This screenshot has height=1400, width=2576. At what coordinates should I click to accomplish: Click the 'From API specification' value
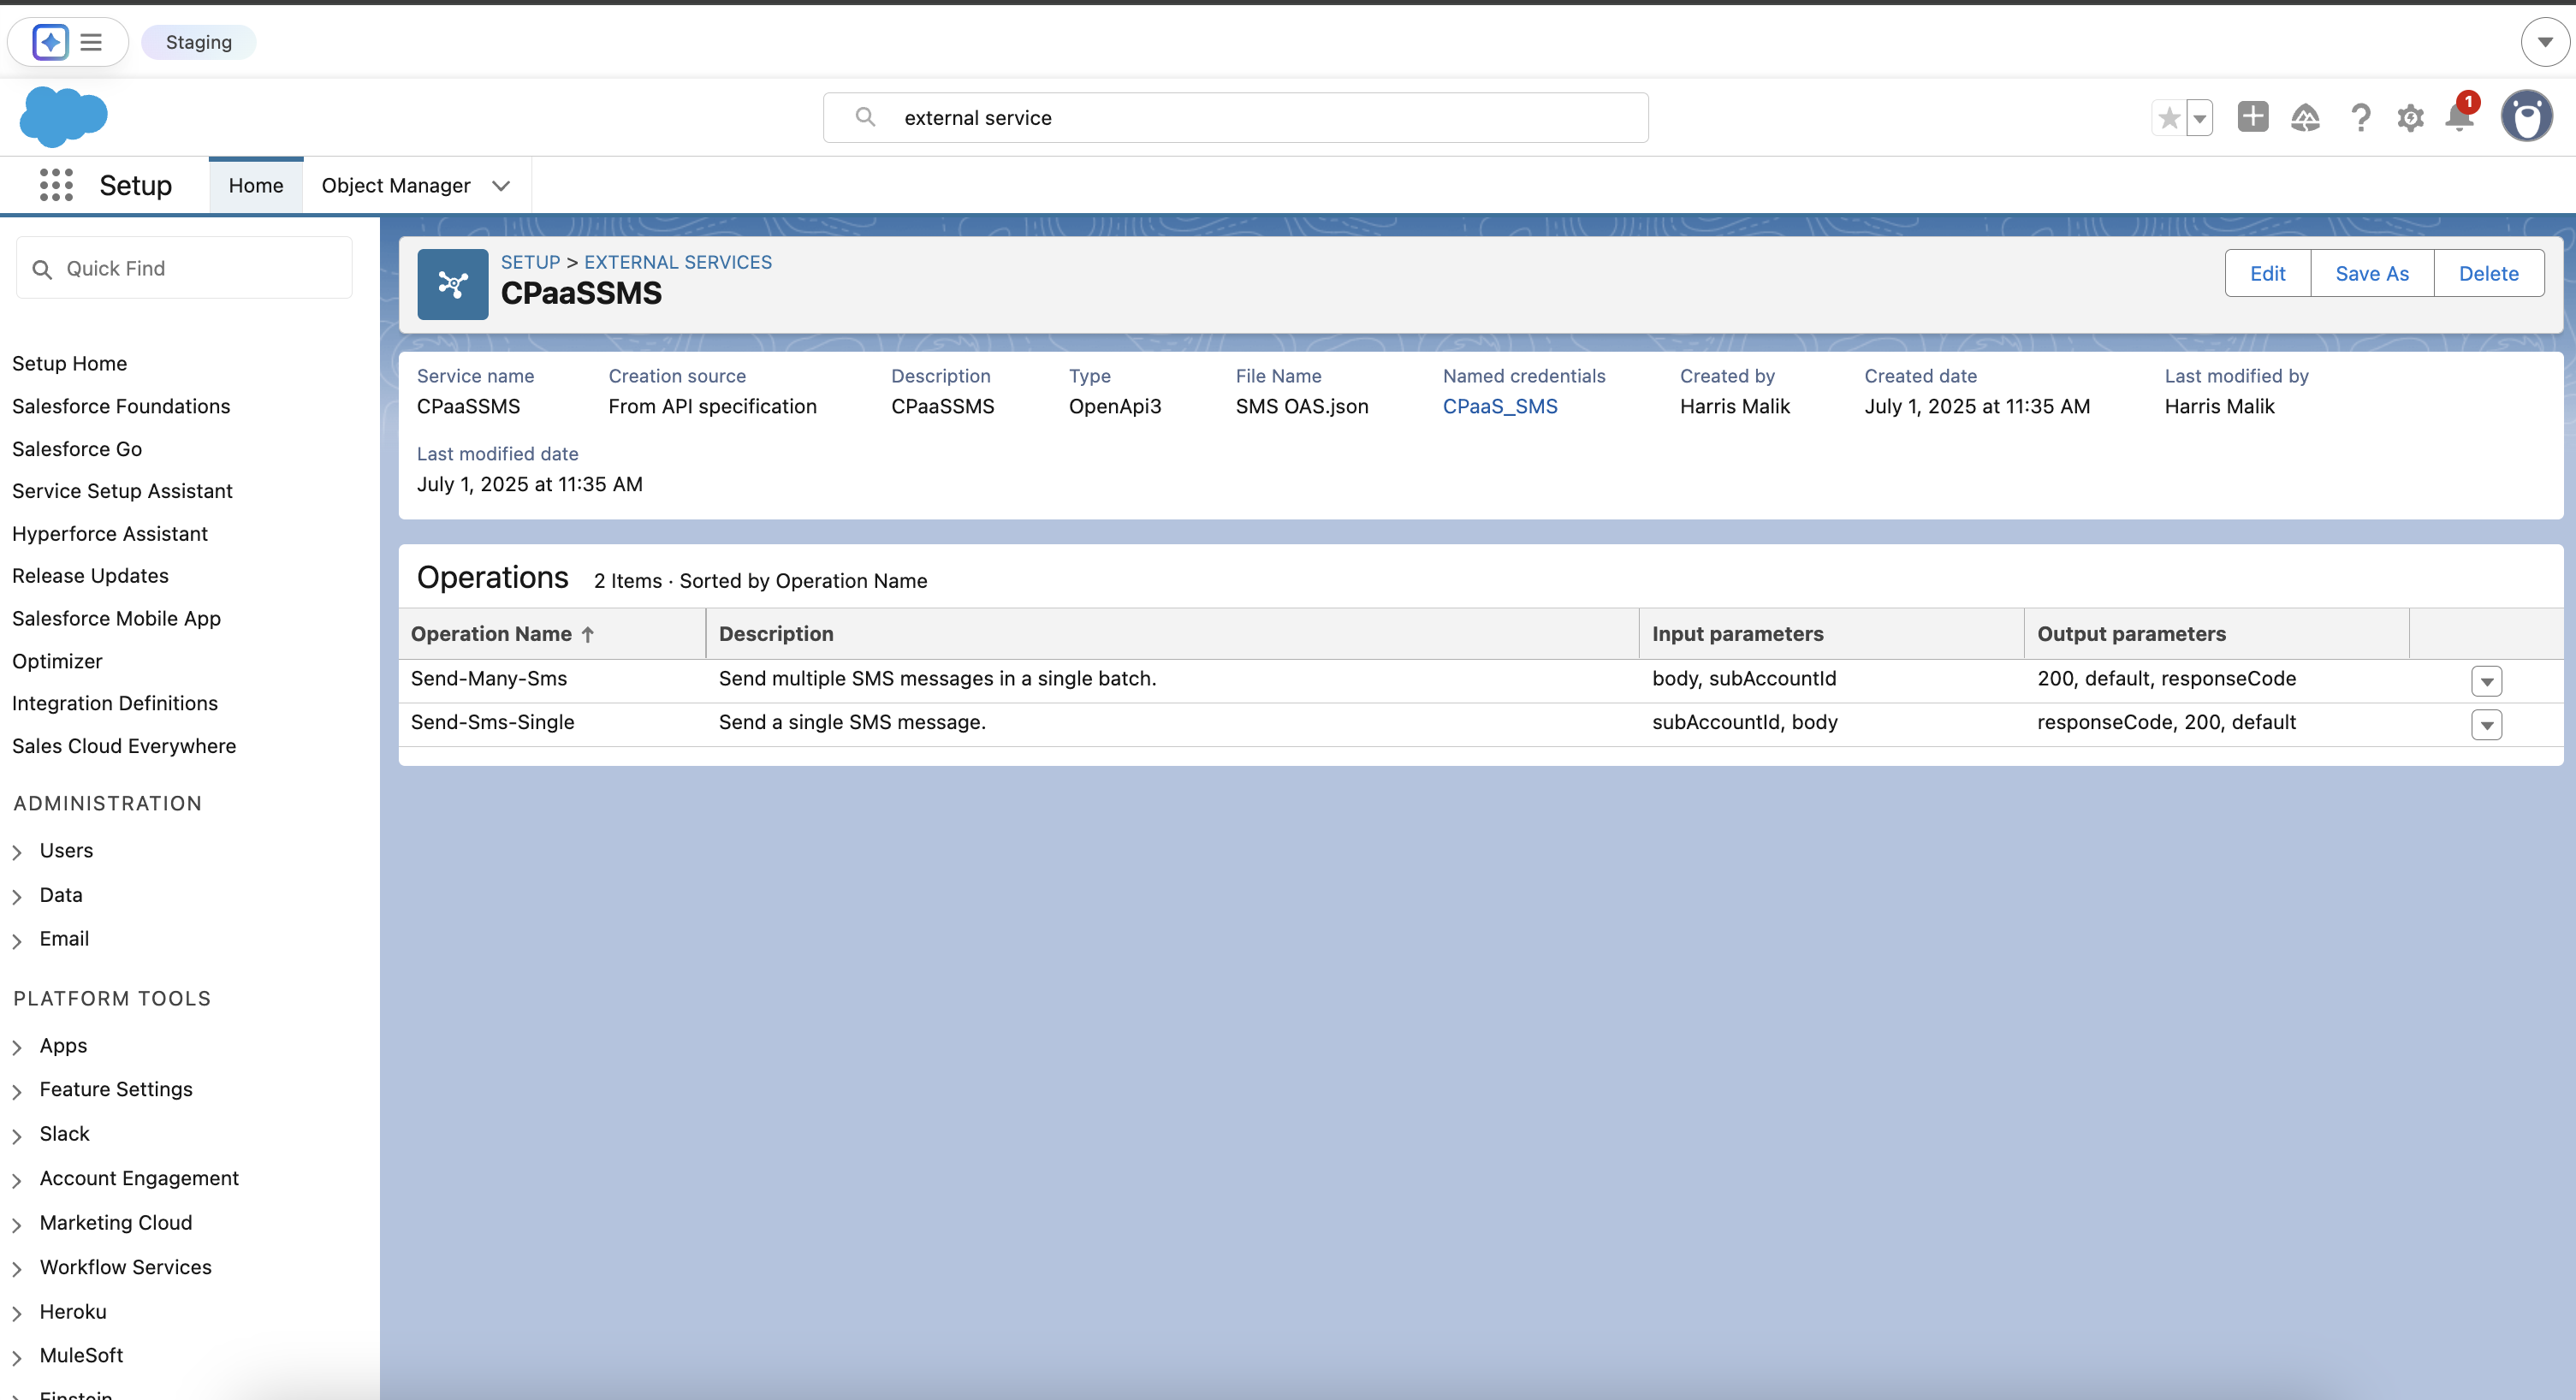coord(713,406)
